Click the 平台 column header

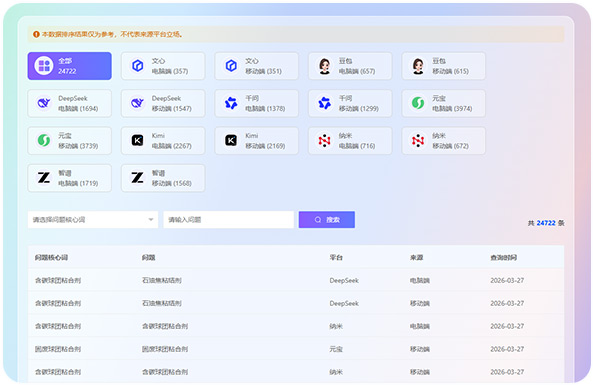coord(336,258)
